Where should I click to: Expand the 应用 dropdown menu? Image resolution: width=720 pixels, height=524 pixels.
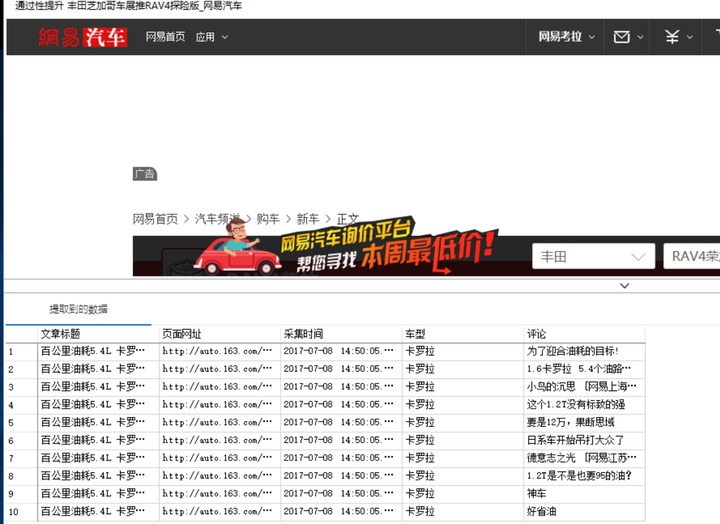point(212,37)
